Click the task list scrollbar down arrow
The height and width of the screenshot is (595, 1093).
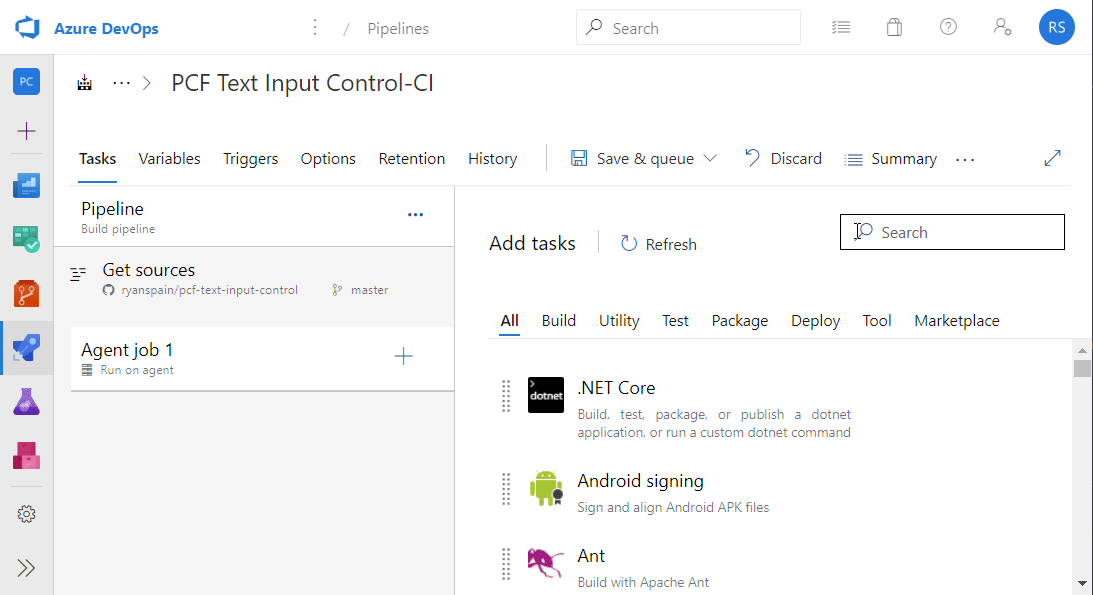1082,583
